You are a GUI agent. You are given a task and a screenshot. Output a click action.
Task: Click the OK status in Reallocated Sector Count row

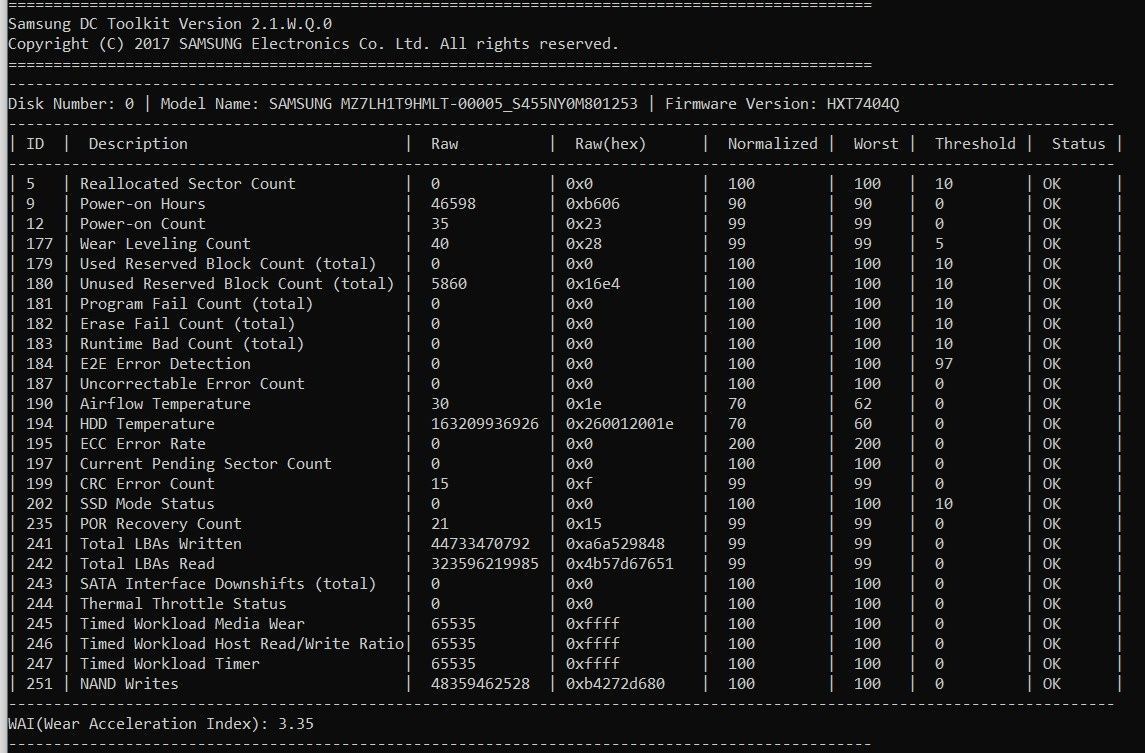pyautogui.click(x=1051, y=184)
